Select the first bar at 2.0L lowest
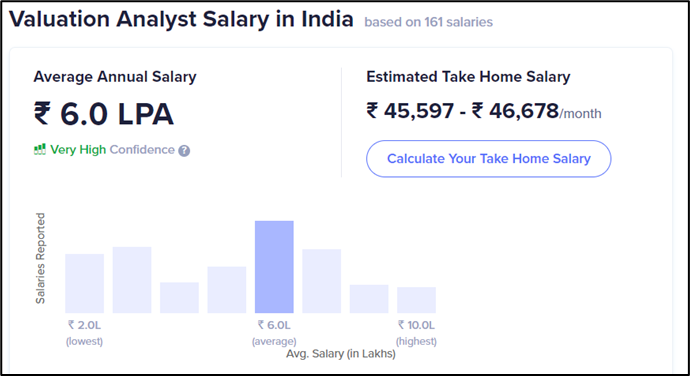The image size is (690, 376). click(84, 283)
